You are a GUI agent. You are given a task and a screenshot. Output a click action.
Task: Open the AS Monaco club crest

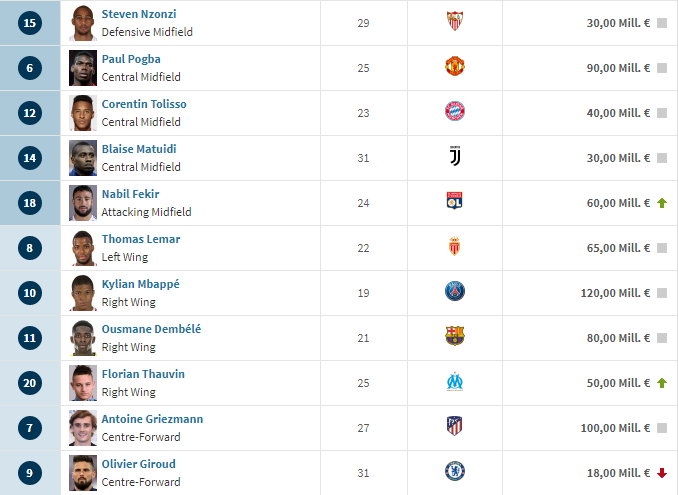(454, 246)
